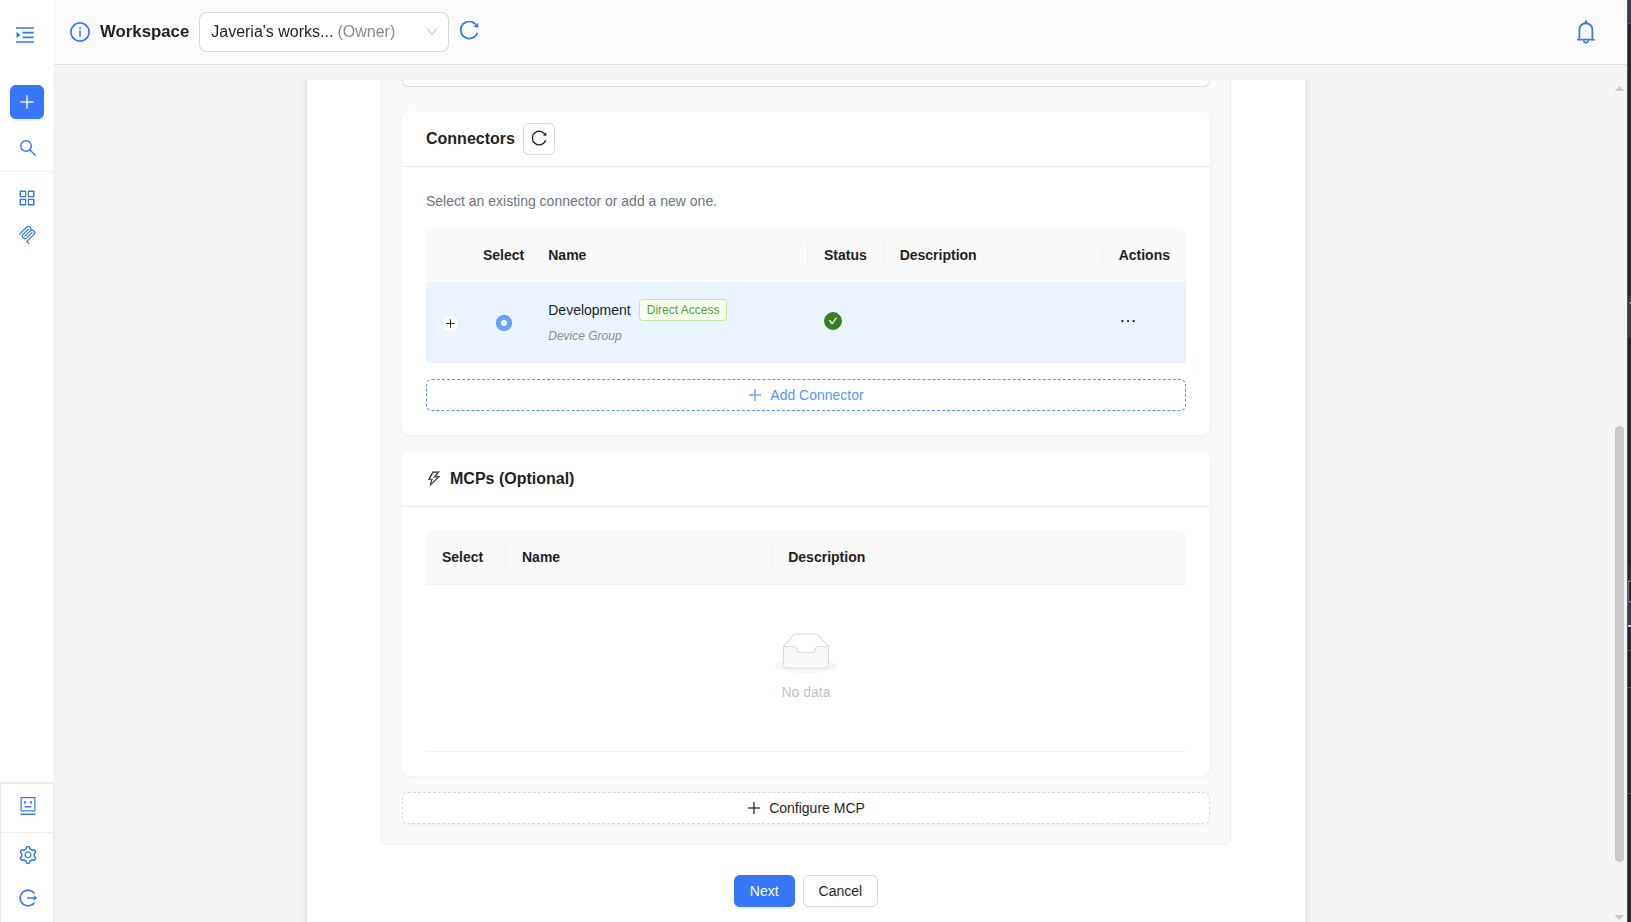Open search from the sidebar magnifier icon

pyautogui.click(x=27, y=148)
